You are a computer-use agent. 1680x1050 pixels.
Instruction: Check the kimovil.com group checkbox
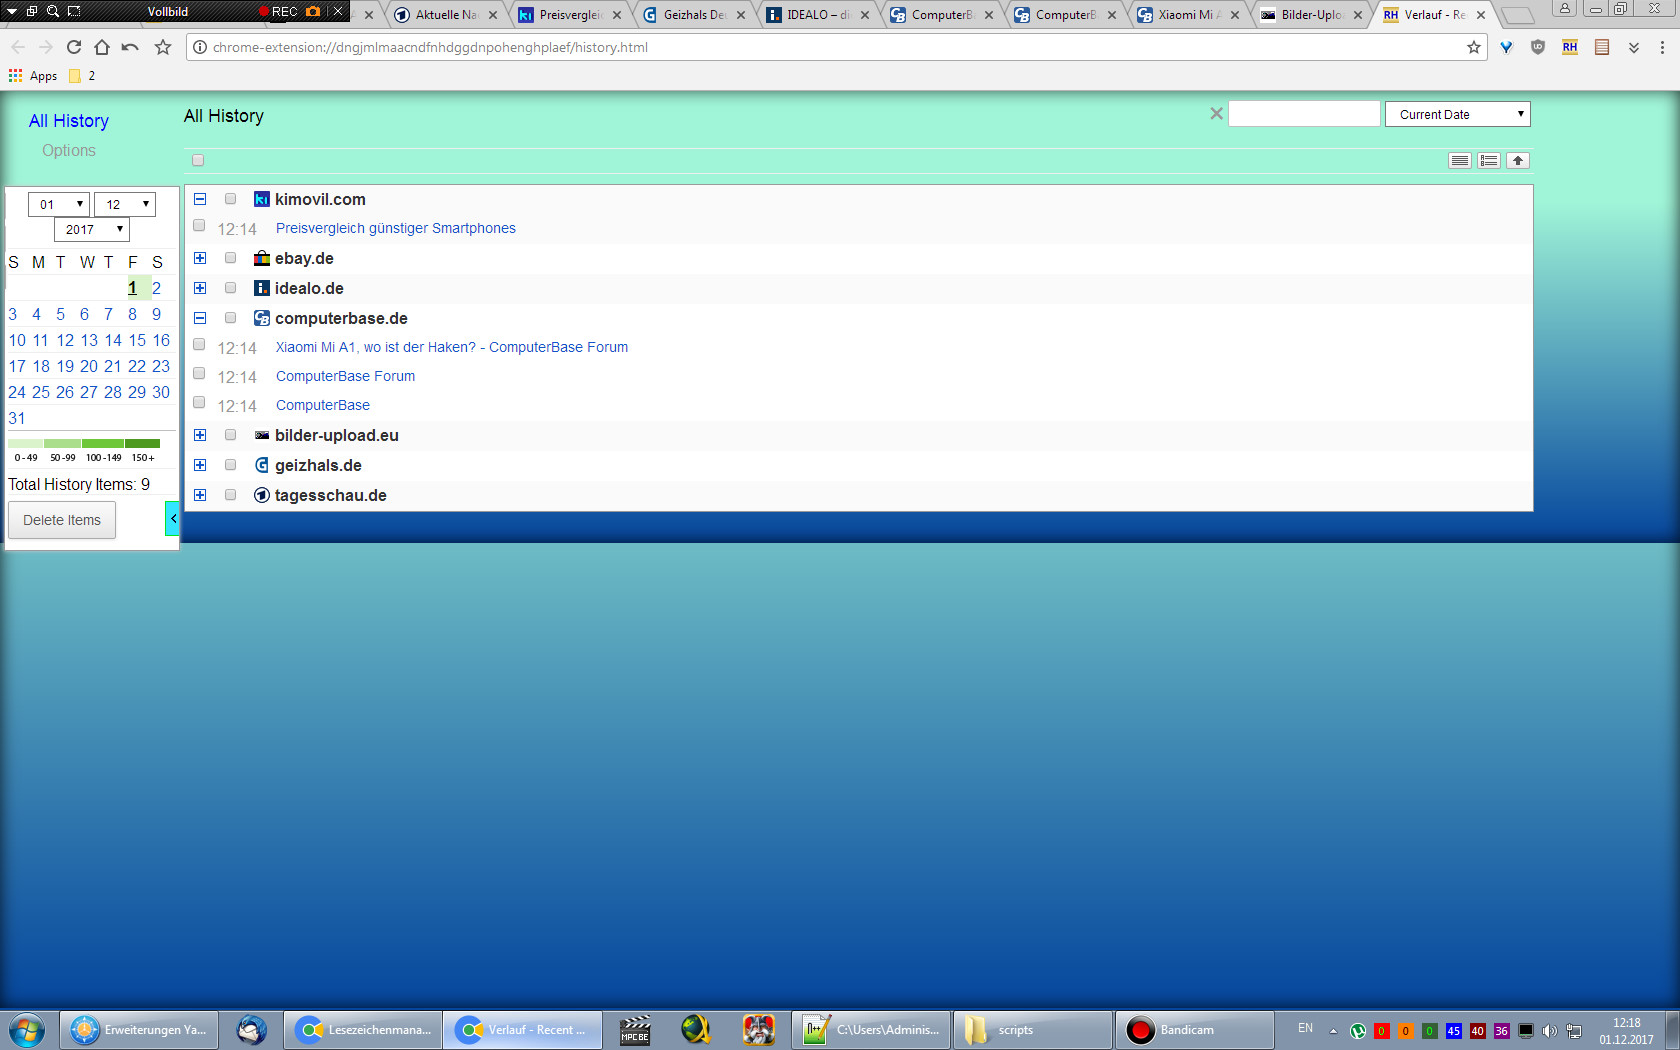pos(230,199)
